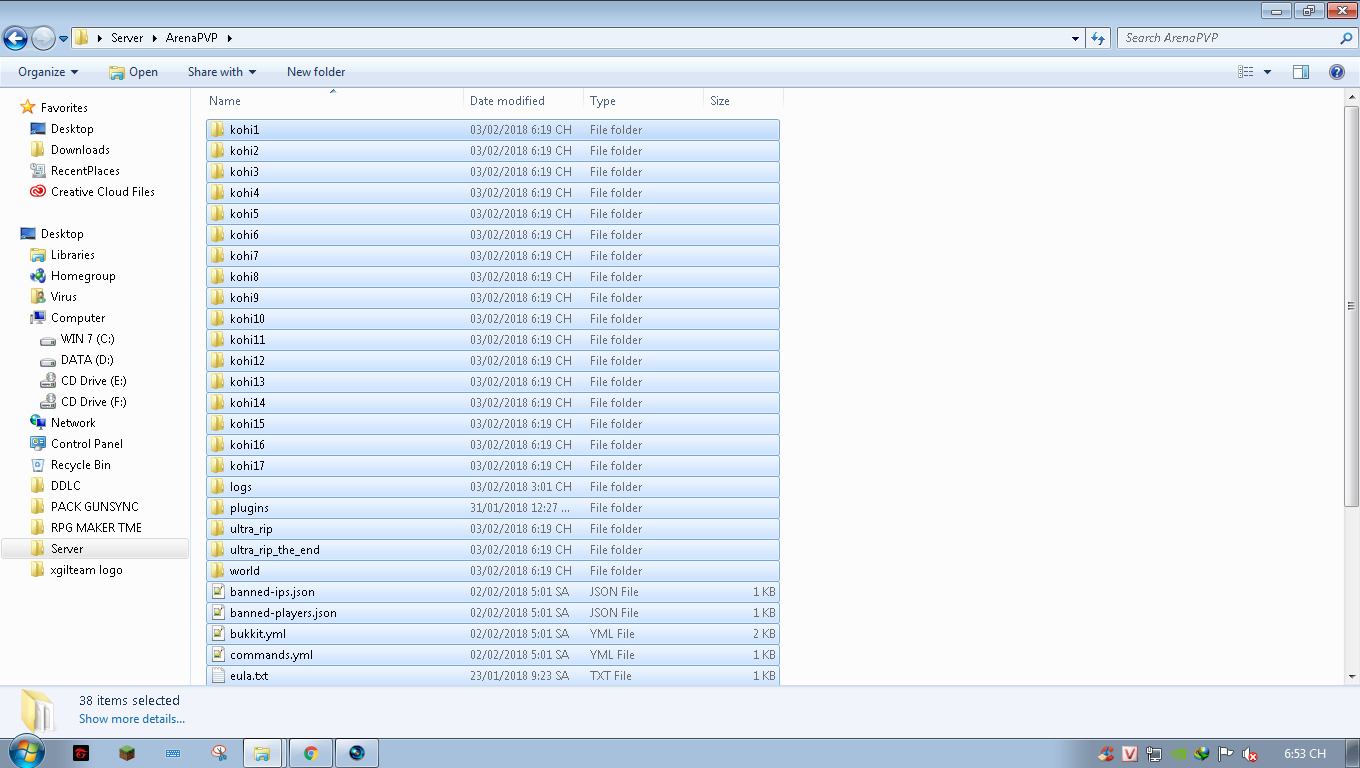Select Homegroup in the navigation pane
The width and height of the screenshot is (1360, 768).
[x=83, y=276]
